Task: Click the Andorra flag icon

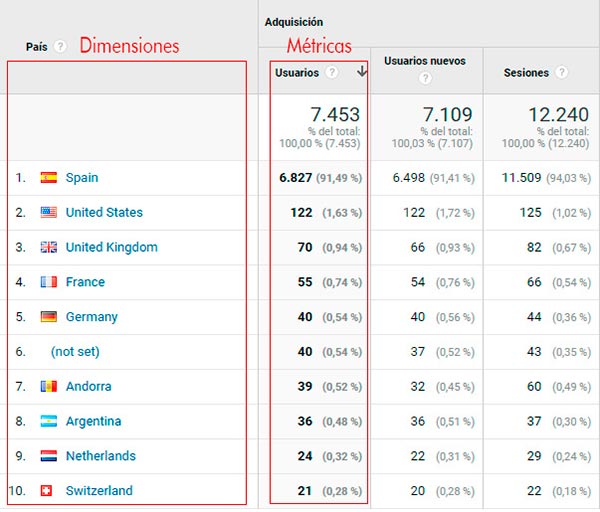Action: pos(49,386)
